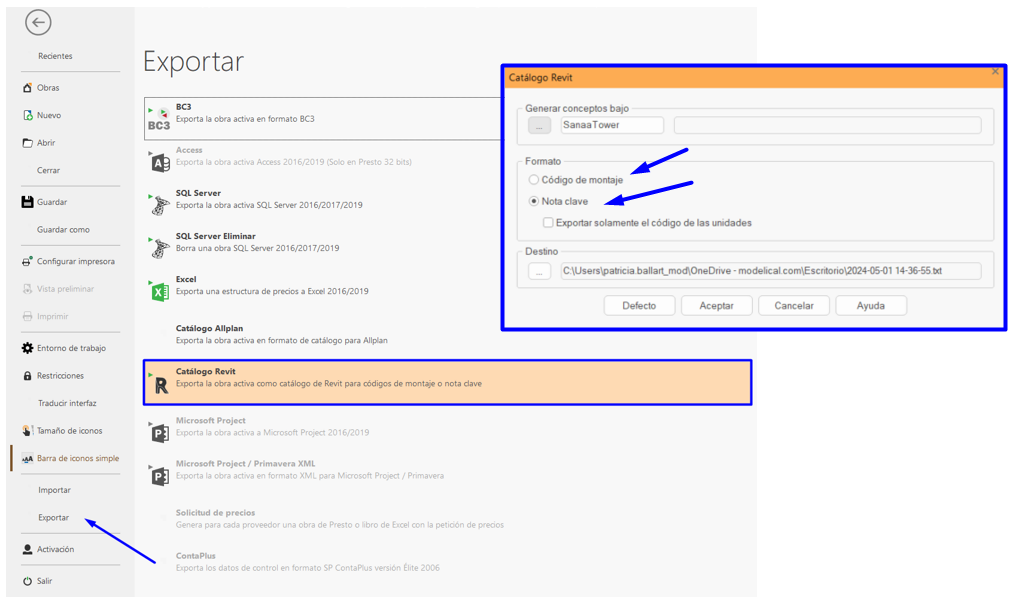
Task: Confirm with the Aceptar button
Action: pos(716,305)
